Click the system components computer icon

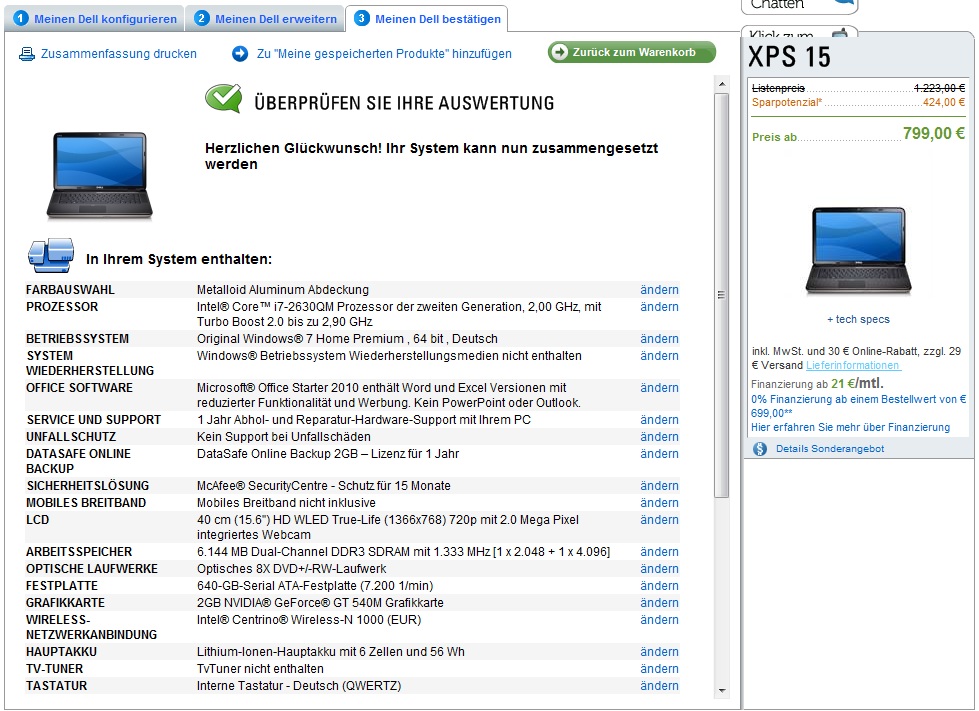coord(51,256)
